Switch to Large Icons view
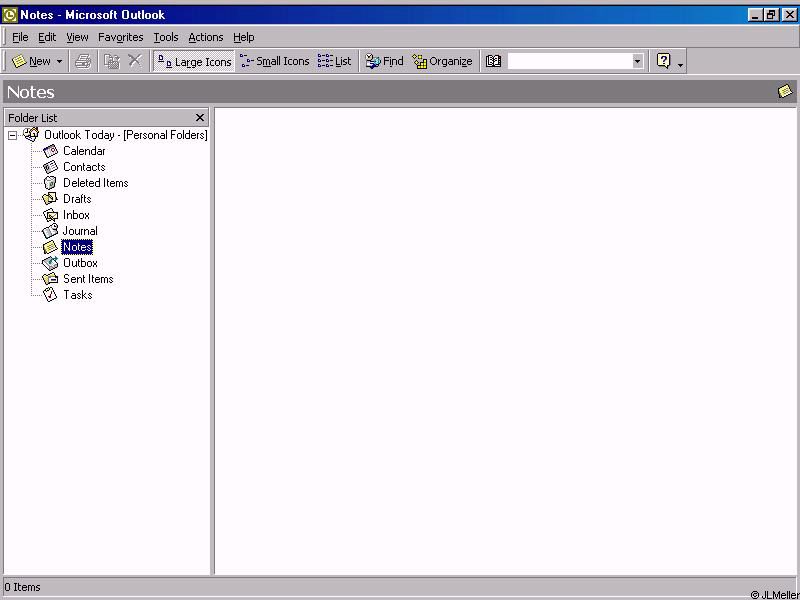 [194, 61]
